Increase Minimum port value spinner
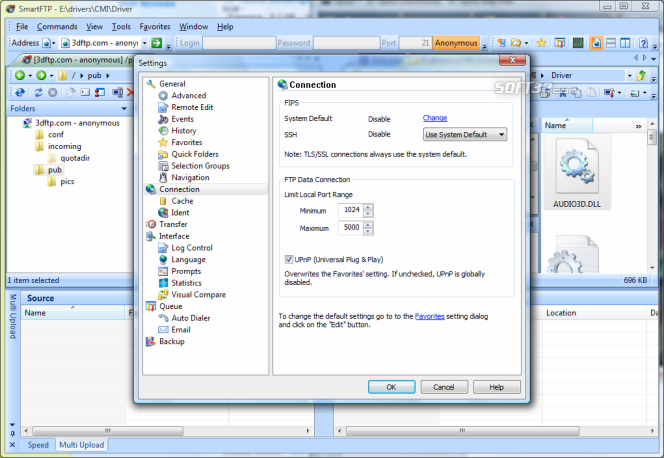 [368, 207]
